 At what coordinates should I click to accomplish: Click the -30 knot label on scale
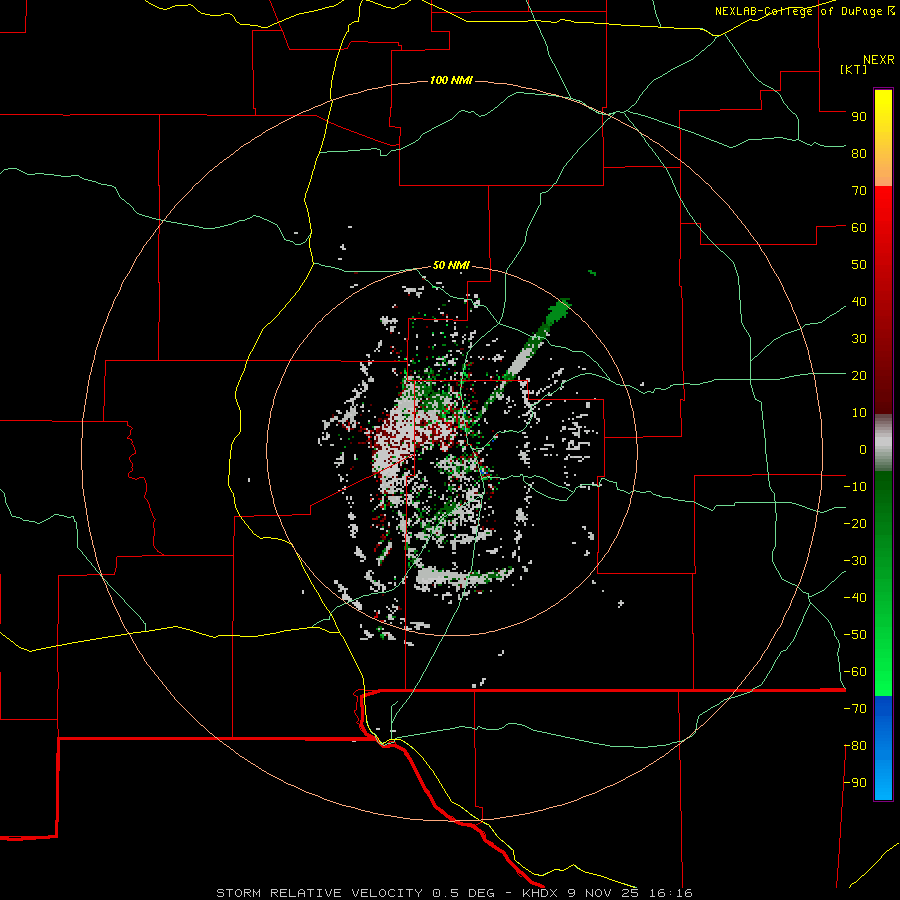855,561
